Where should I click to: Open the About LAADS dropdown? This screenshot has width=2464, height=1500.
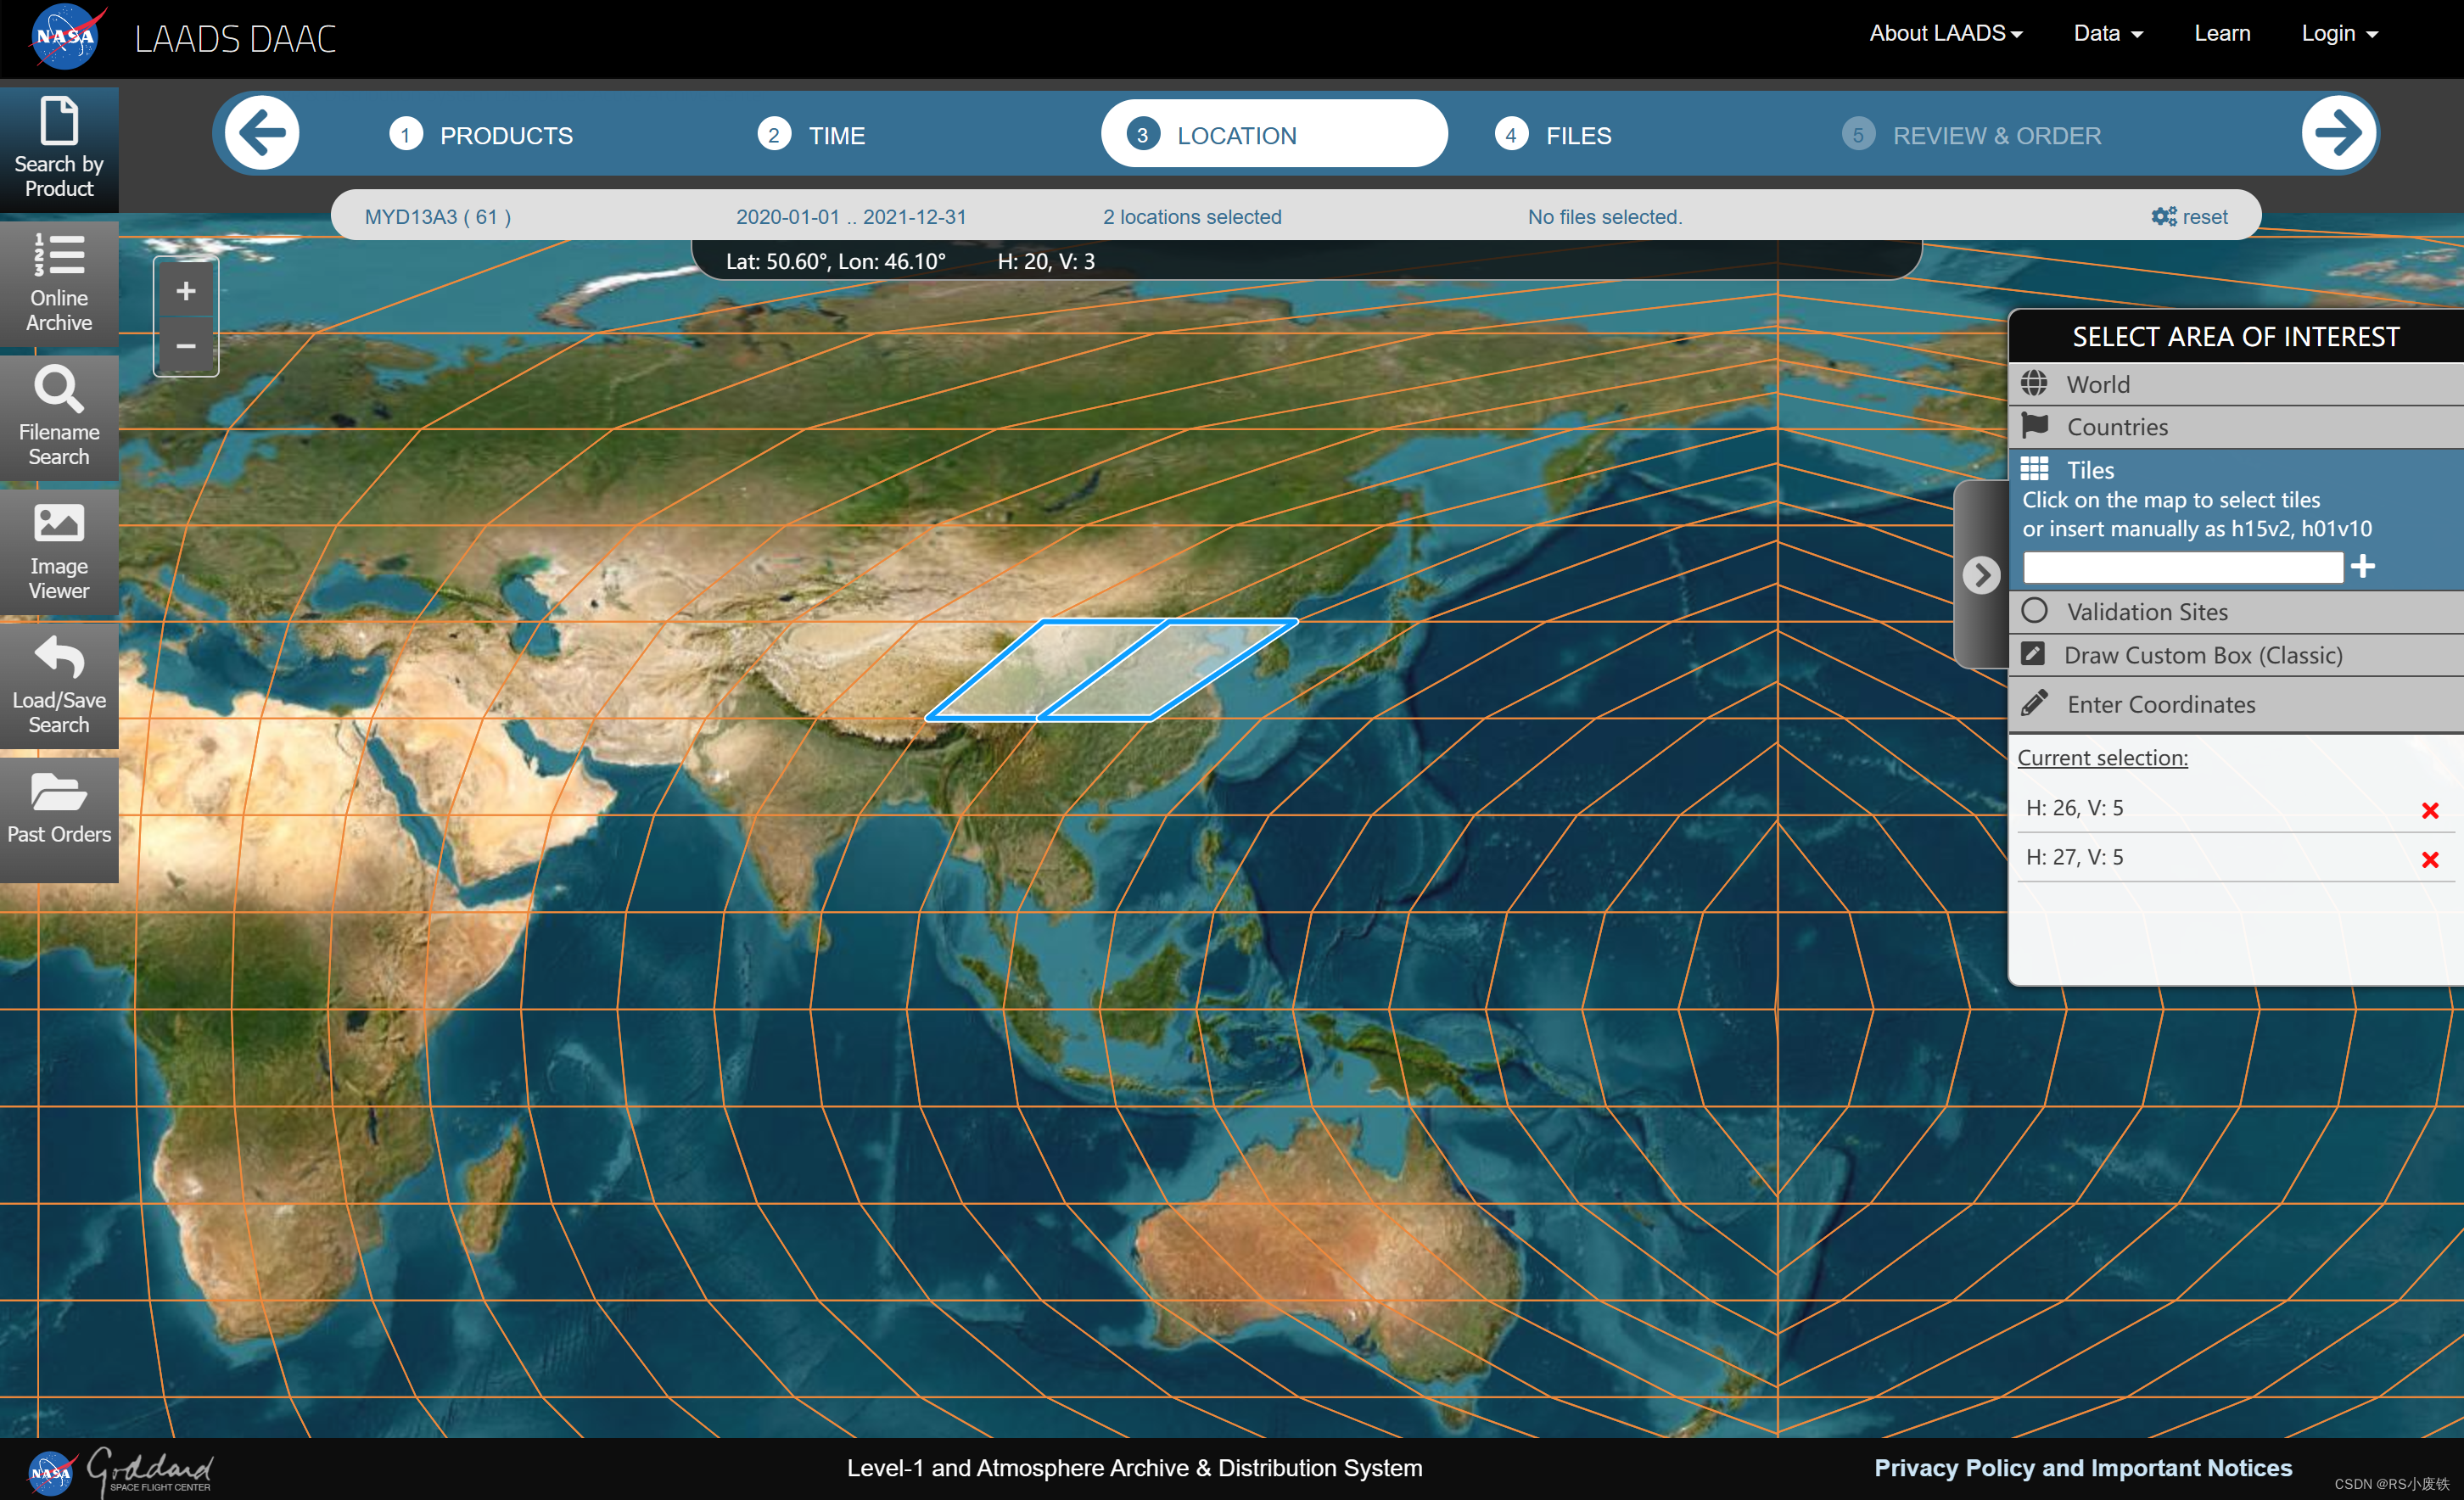pos(1946,34)
